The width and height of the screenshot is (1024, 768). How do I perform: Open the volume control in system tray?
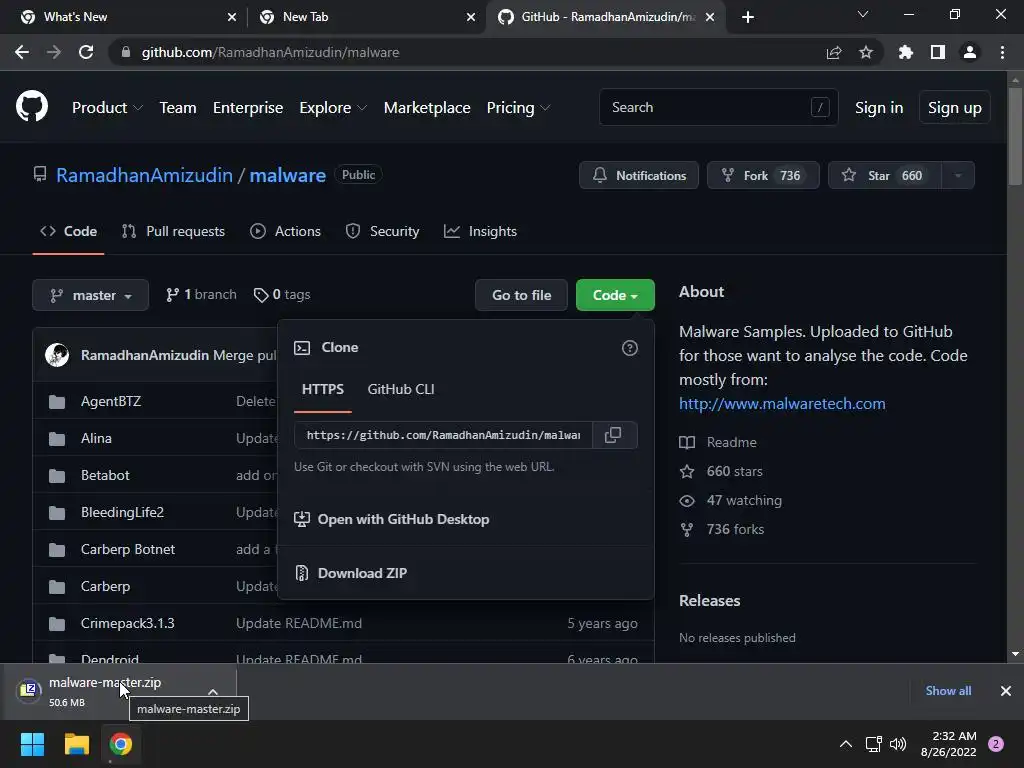(x=899, y=744)
